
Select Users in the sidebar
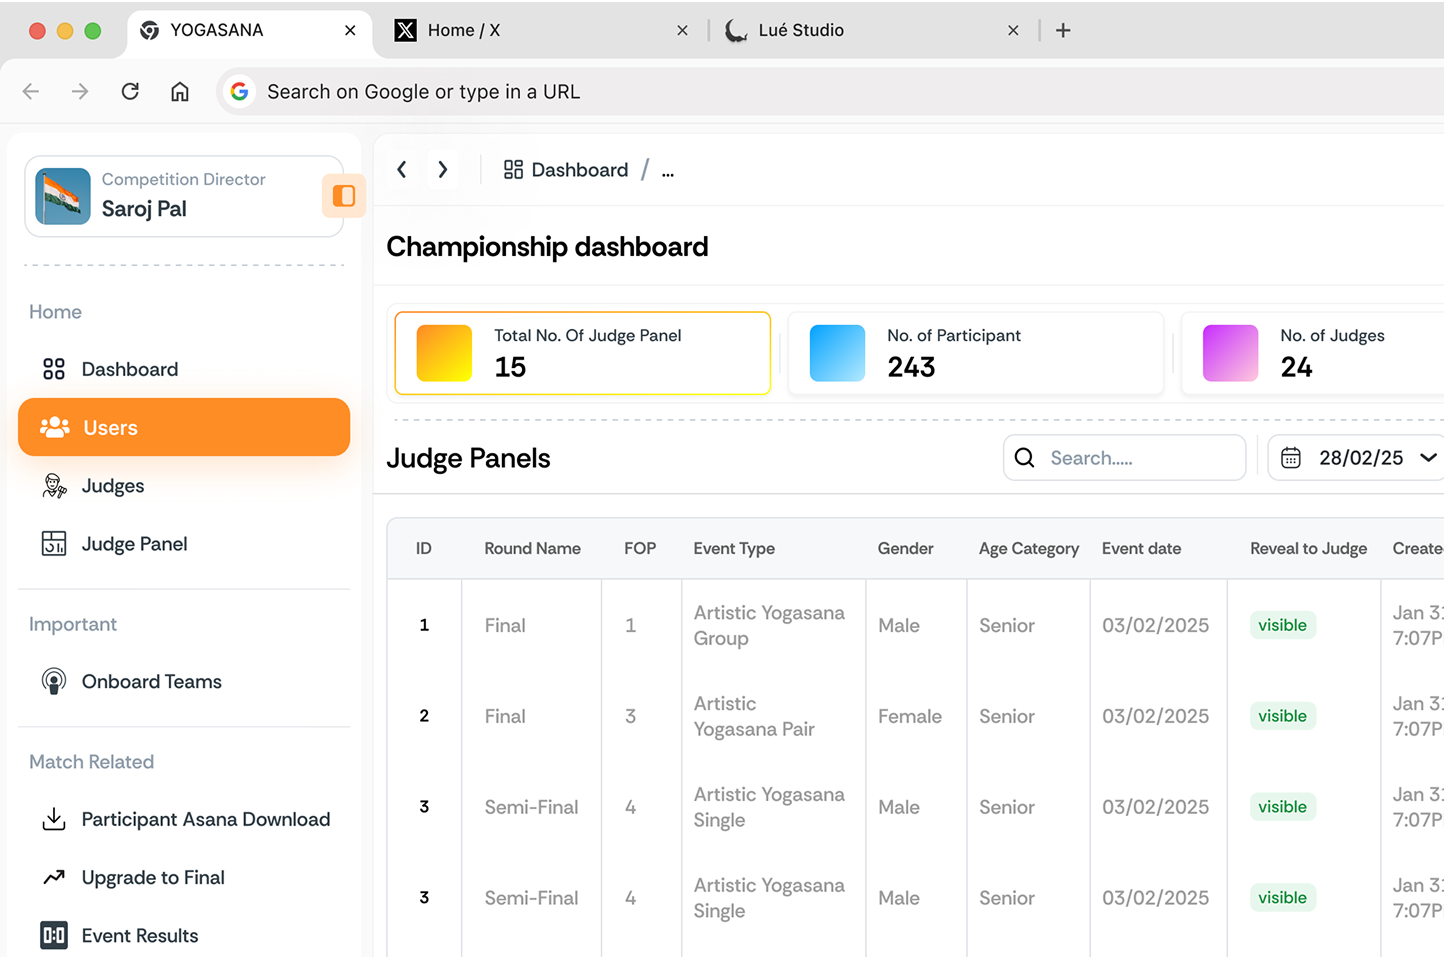coord(184,427)
